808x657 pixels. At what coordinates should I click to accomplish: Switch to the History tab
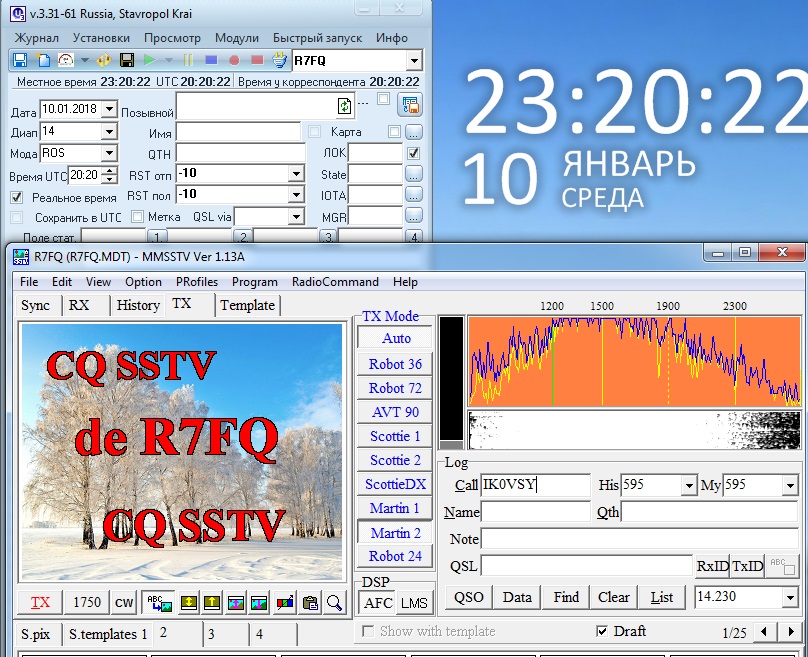pyautogui.click(x=138, y=306)
